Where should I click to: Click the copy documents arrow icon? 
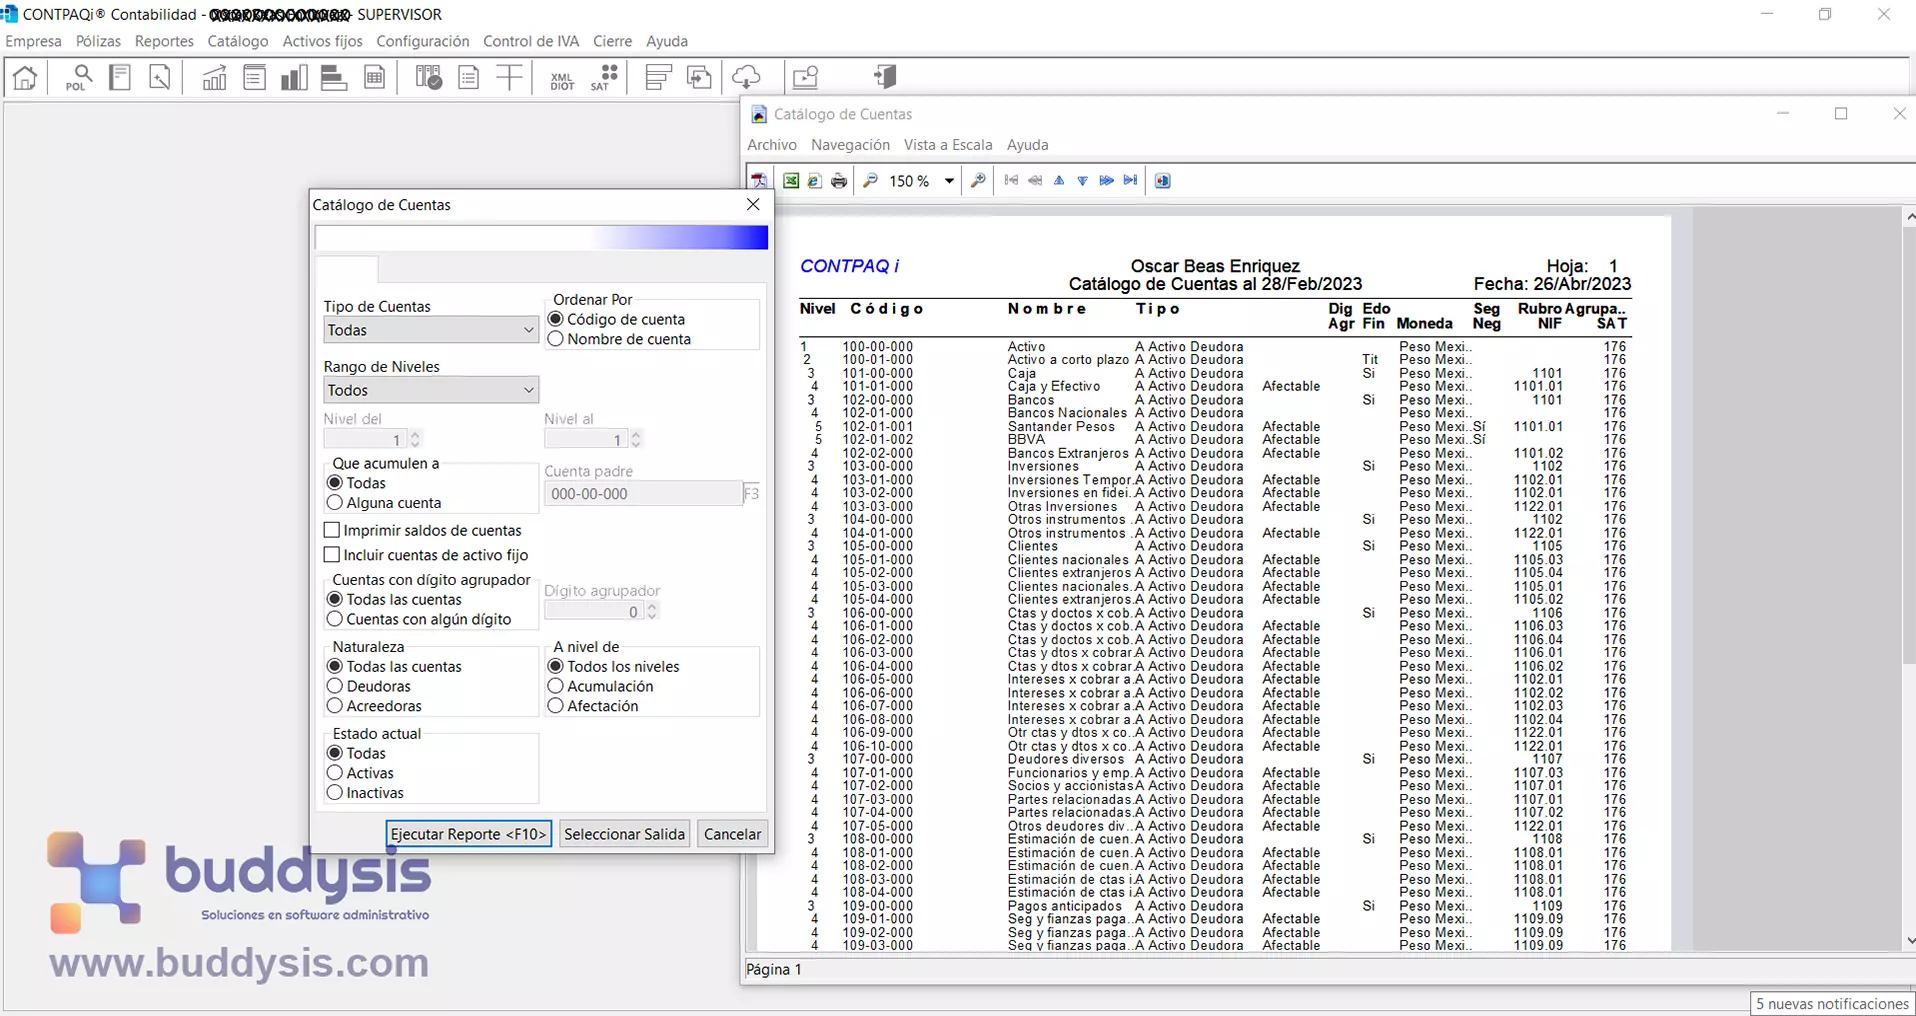(x=699, y=77)
